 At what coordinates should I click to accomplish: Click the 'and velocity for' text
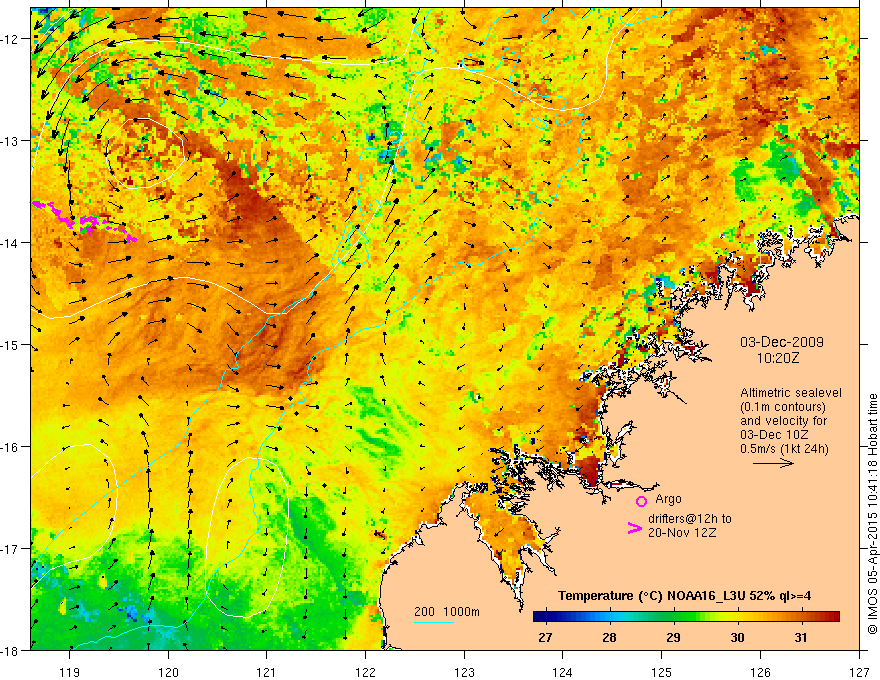[x=783, y=421]
